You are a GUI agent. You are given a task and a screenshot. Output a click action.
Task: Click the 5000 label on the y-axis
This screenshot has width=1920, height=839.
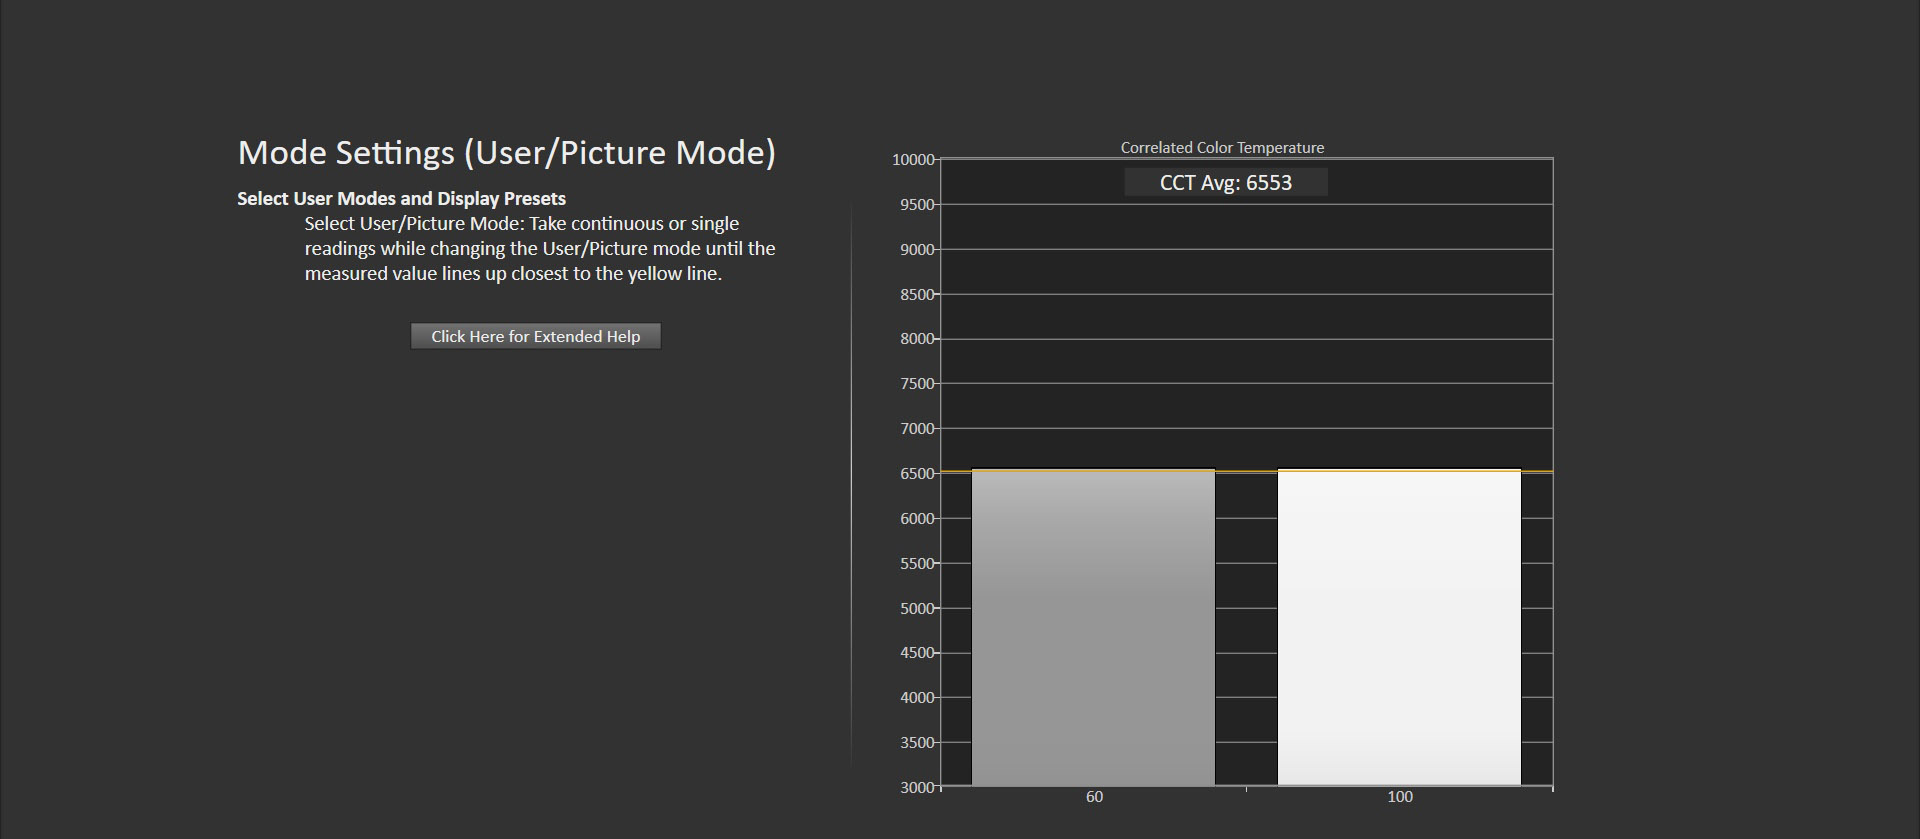pos(916,609)
